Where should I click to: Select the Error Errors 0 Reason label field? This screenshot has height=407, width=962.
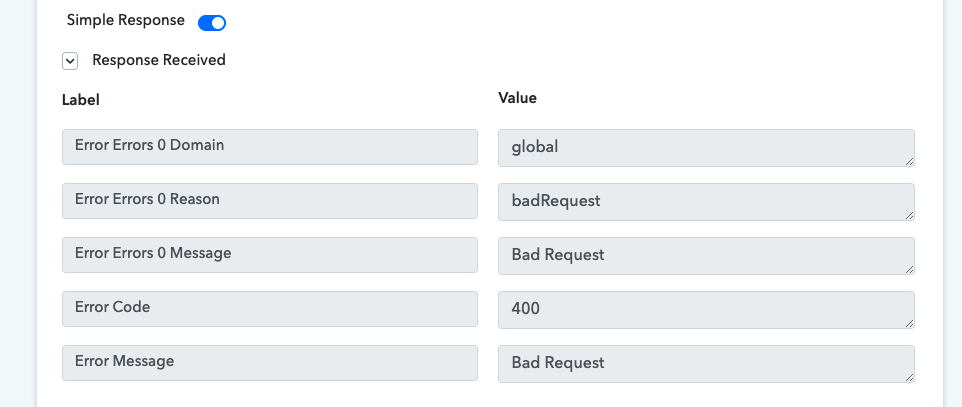pos(270,201)
